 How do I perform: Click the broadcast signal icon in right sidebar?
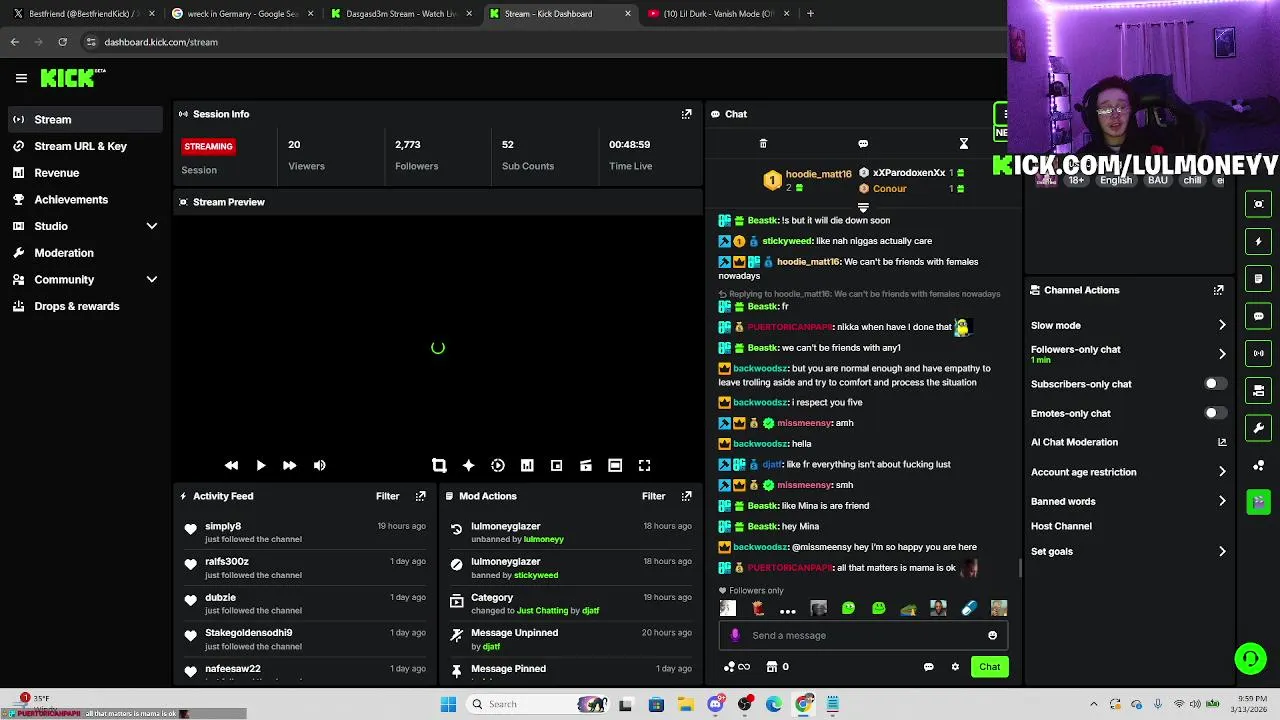[x=1258, y=353]
